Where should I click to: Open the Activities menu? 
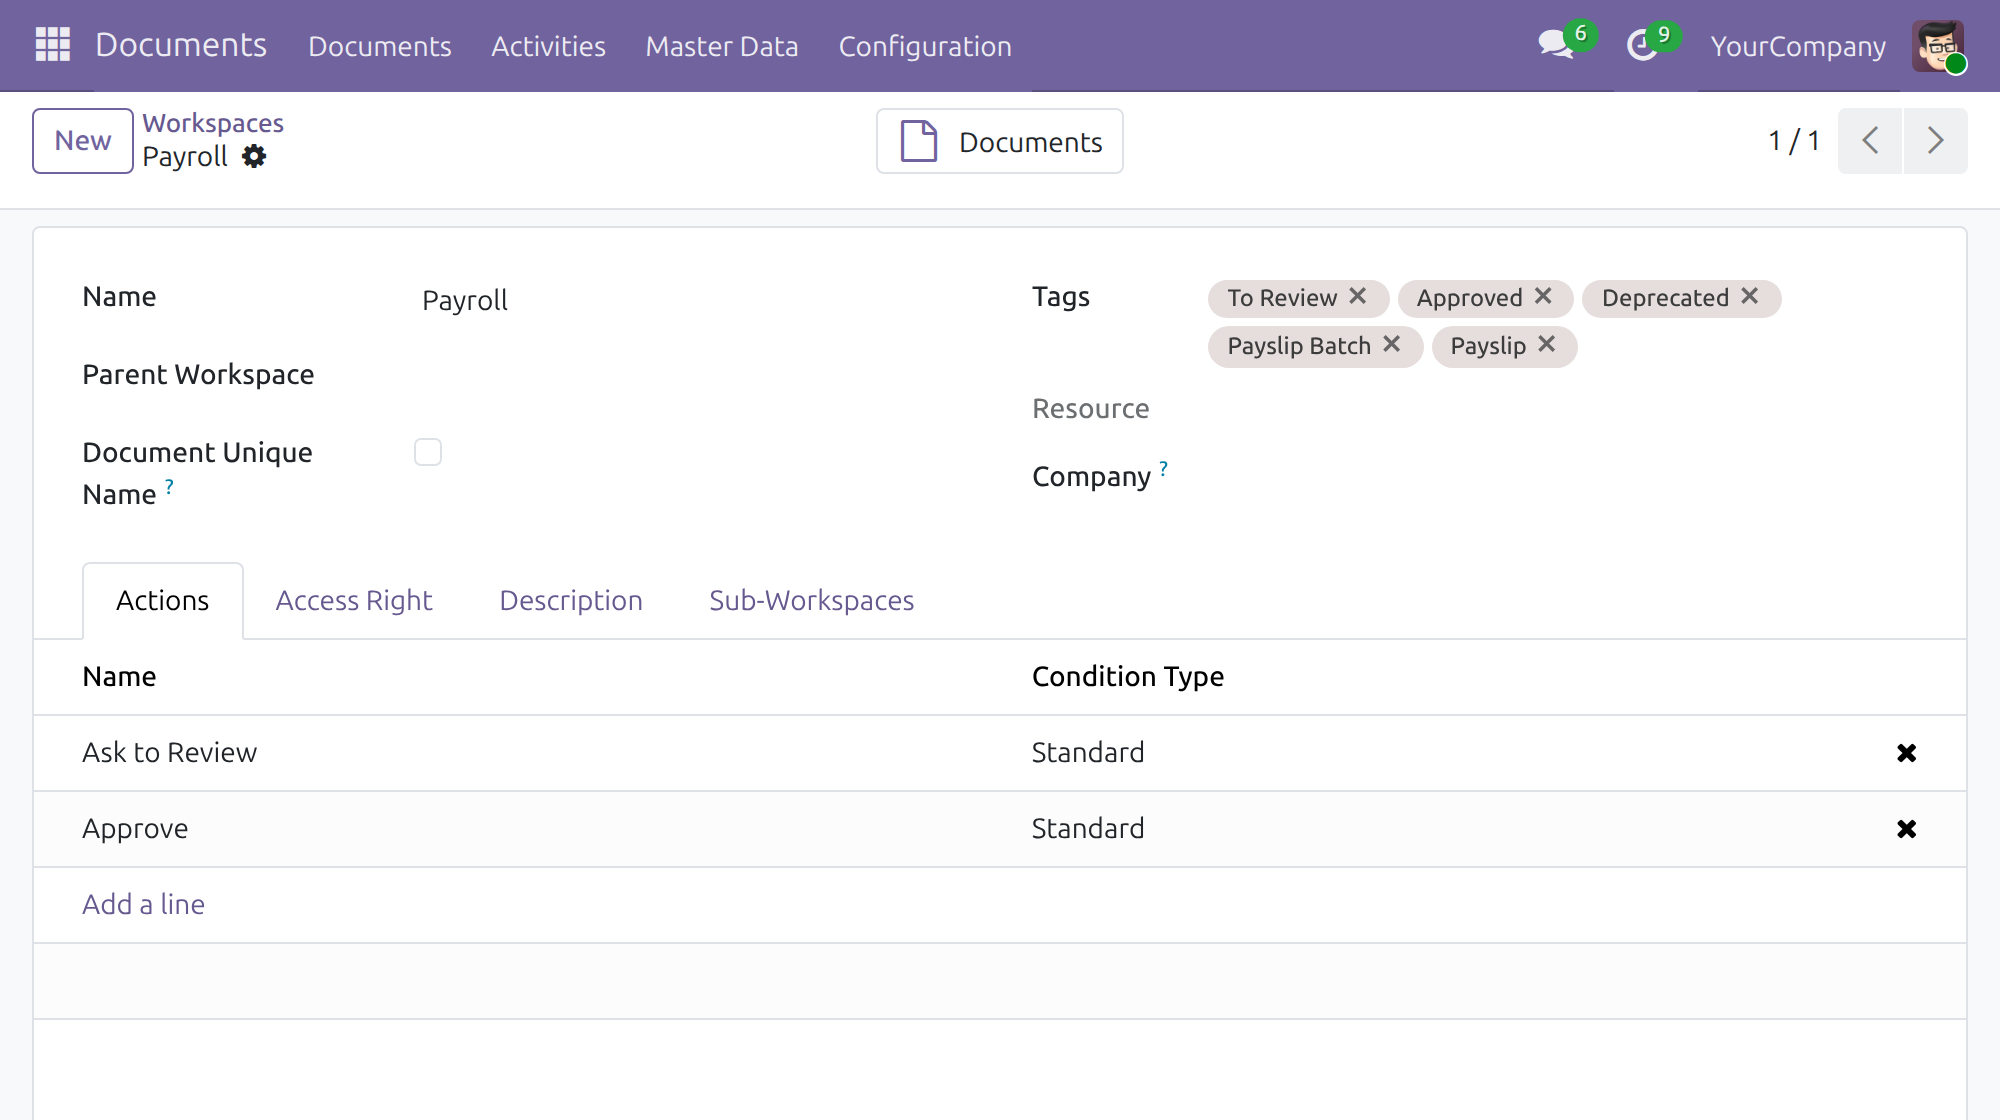click(548, 46)
